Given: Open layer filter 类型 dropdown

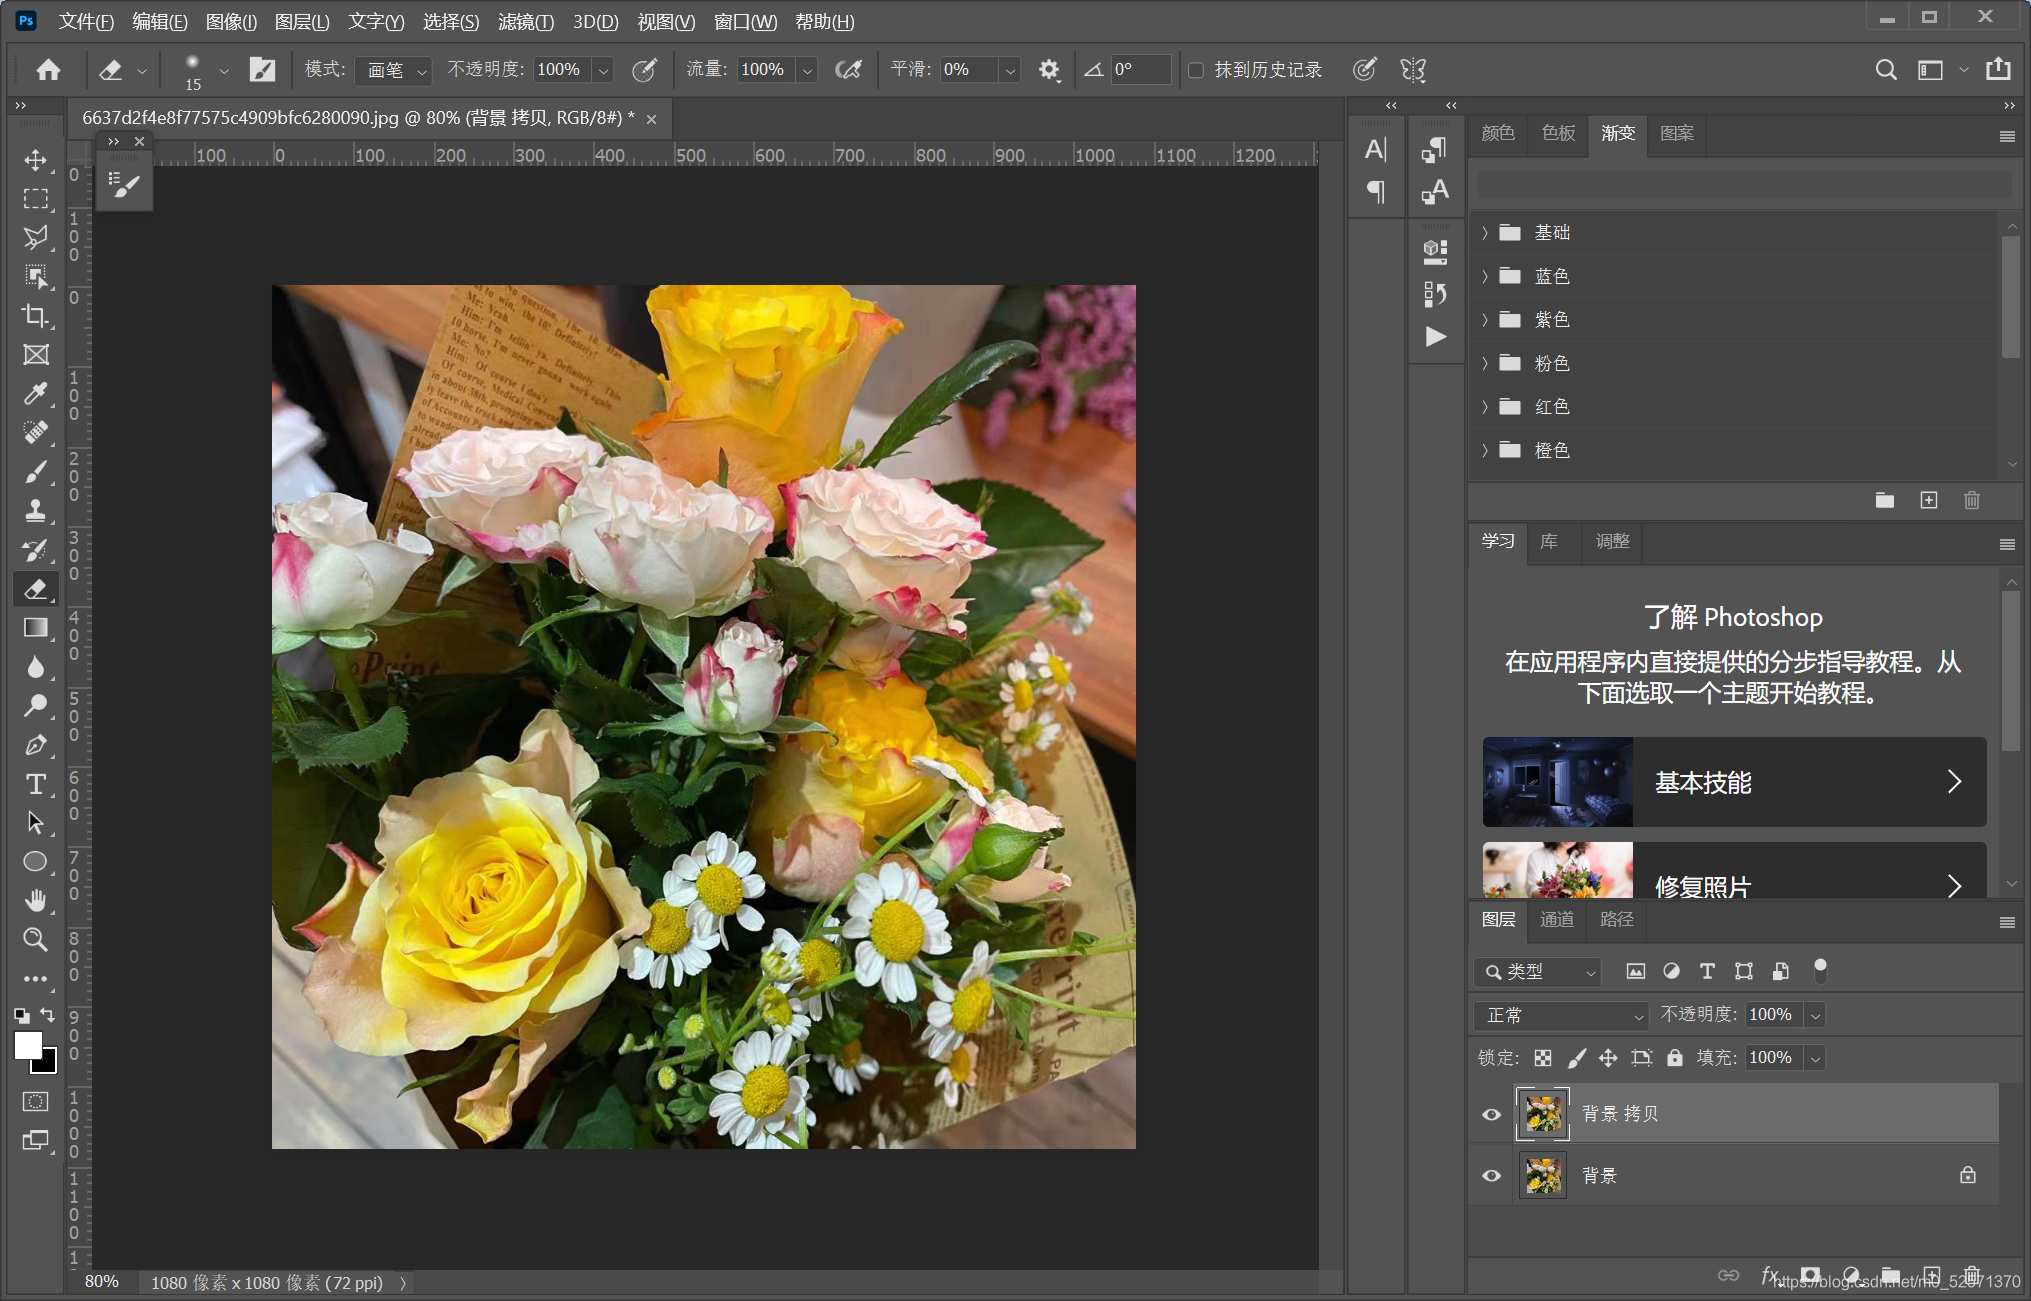Looking at the screenshot, I should 1537,972.
